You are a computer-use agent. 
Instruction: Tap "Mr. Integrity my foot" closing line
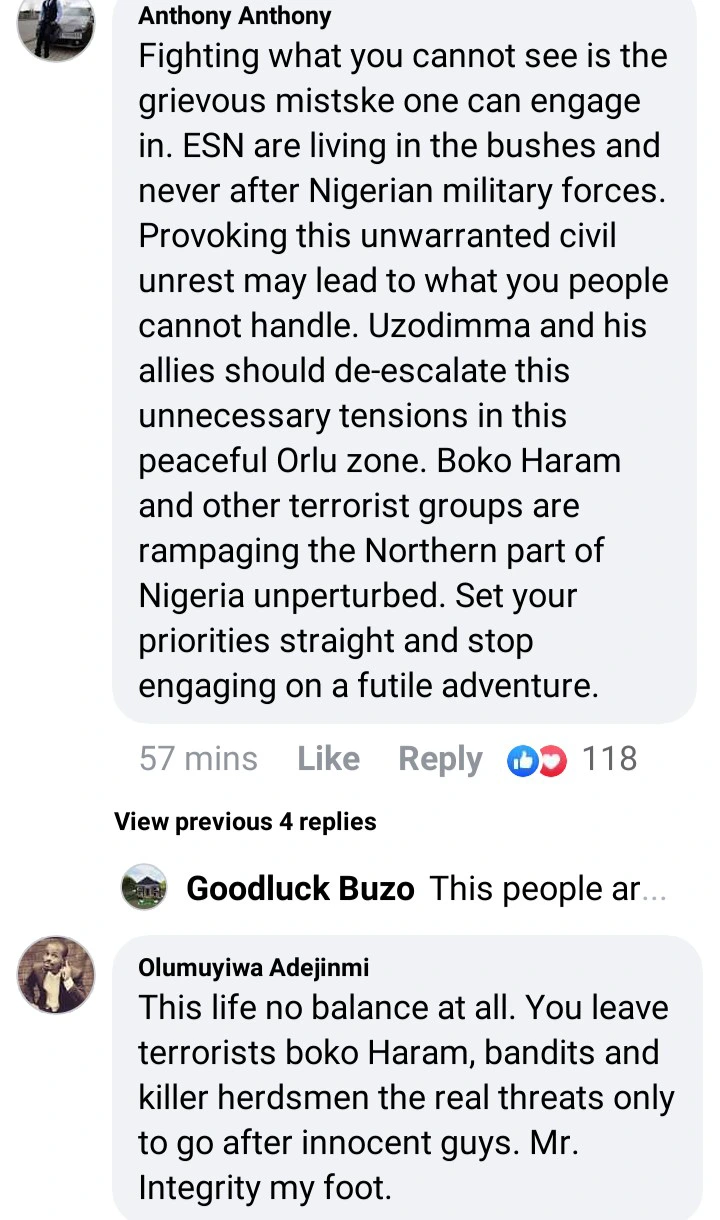click(264, 1188)
